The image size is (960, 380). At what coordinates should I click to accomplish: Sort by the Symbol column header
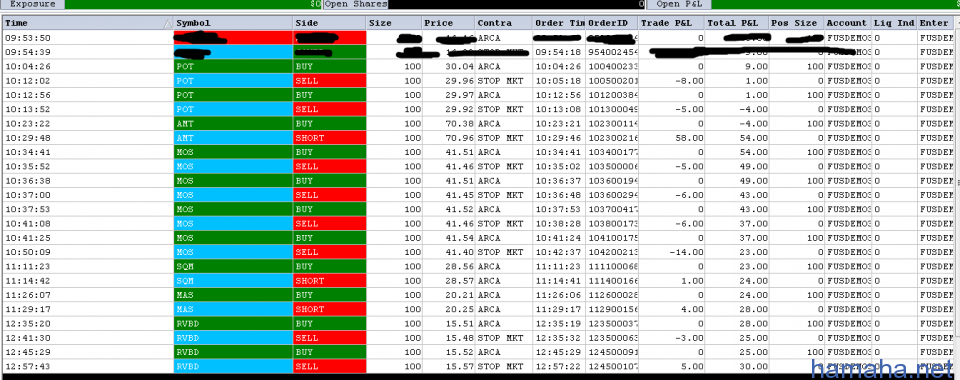(233, 23)
